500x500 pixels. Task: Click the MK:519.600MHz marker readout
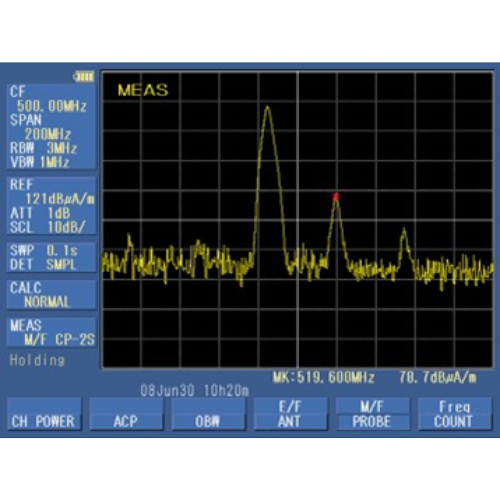pyautogui.click(x=323, y=378)
